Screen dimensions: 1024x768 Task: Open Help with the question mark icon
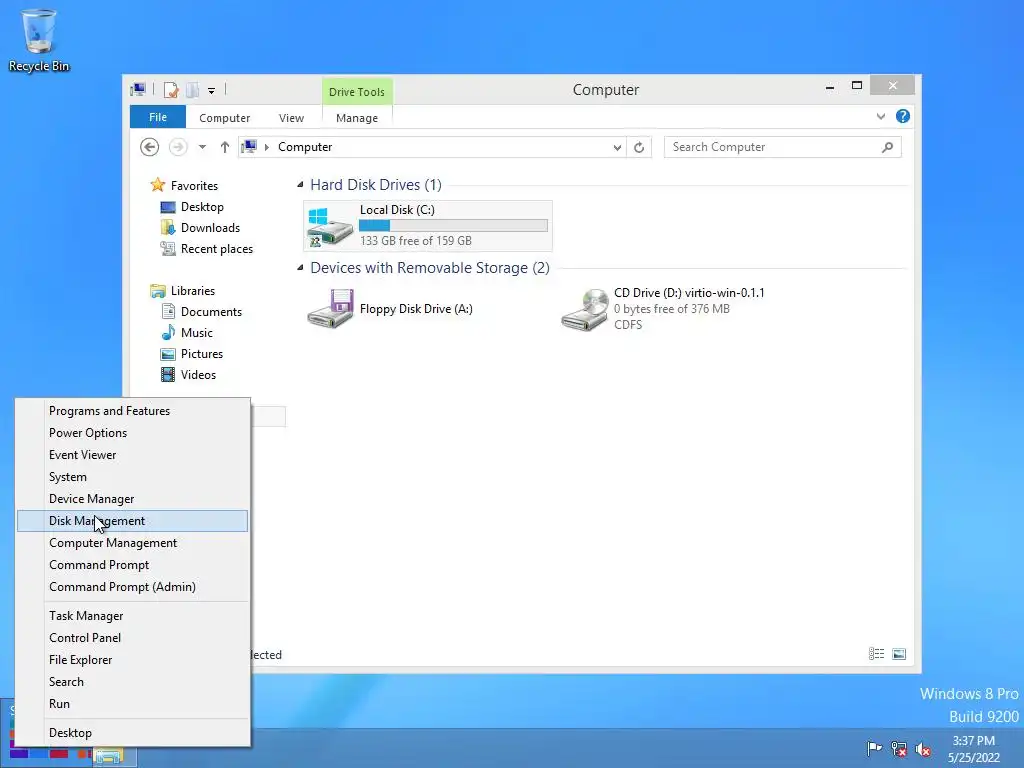(x=903, y=116)
